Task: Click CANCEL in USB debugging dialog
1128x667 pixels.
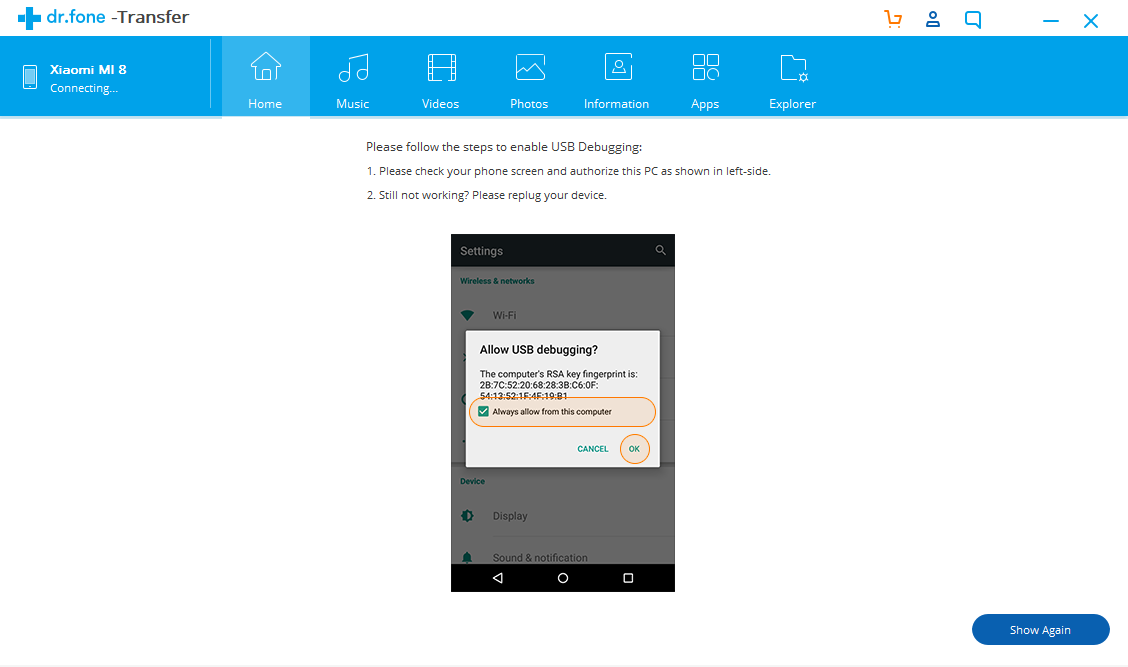Action: click(593, 449)
